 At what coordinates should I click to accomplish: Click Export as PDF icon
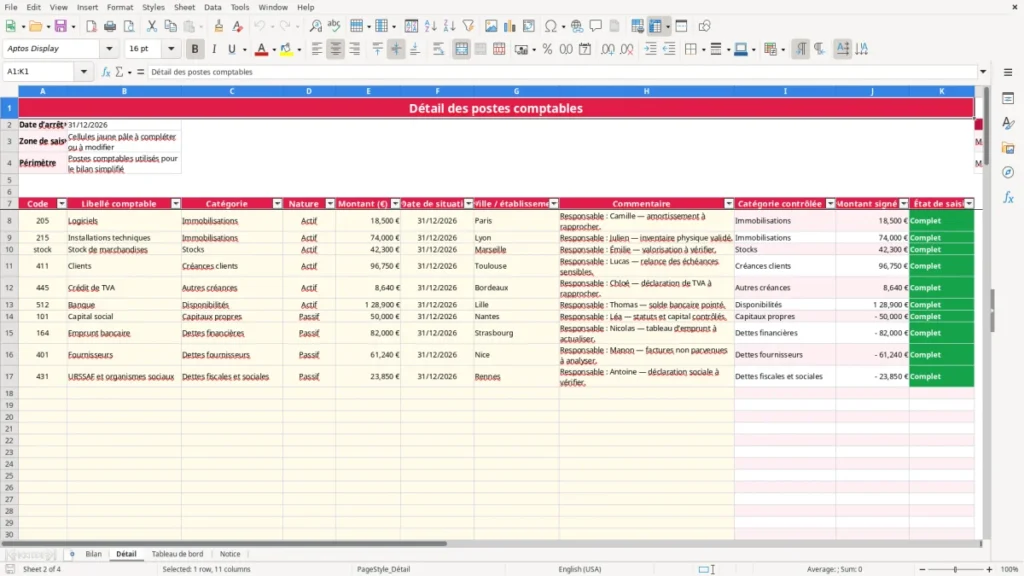91,26
